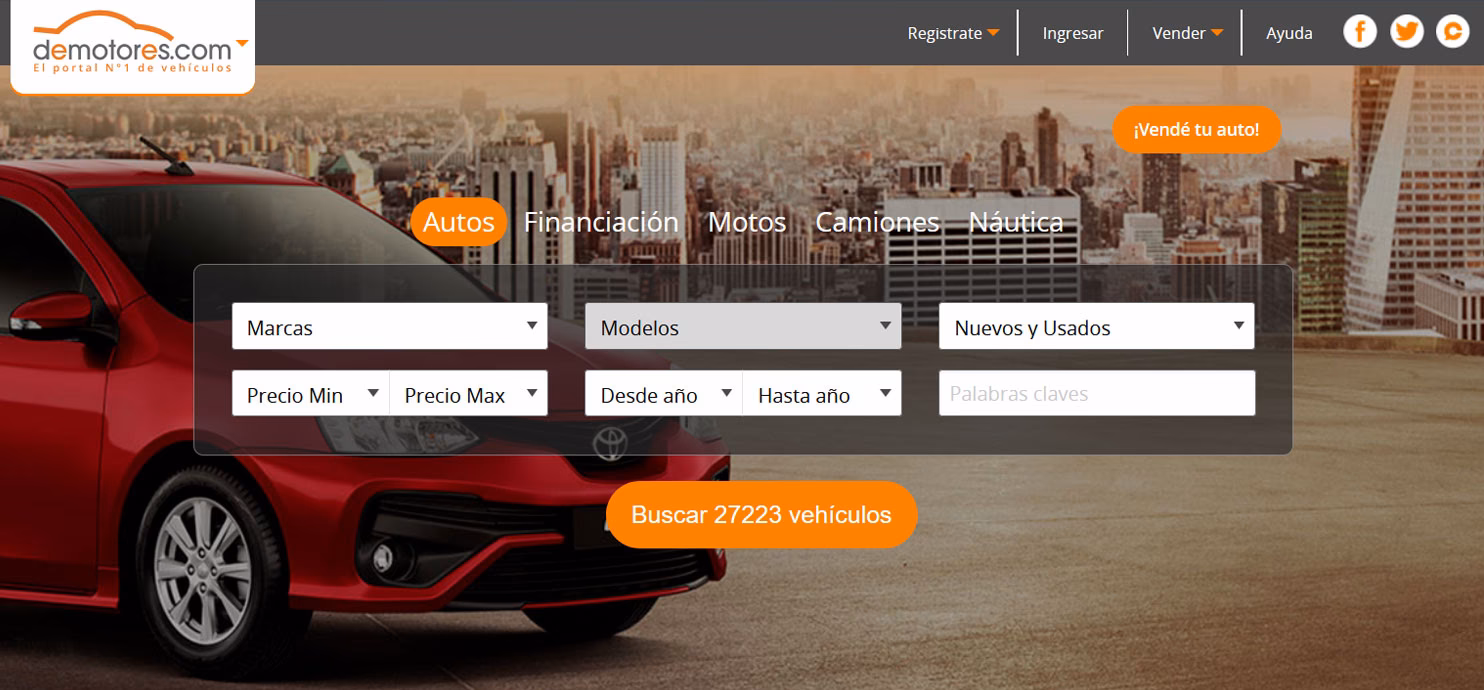Switch to the Motos tab
This screenshot has height=690, width=1484.
(747, 222)
